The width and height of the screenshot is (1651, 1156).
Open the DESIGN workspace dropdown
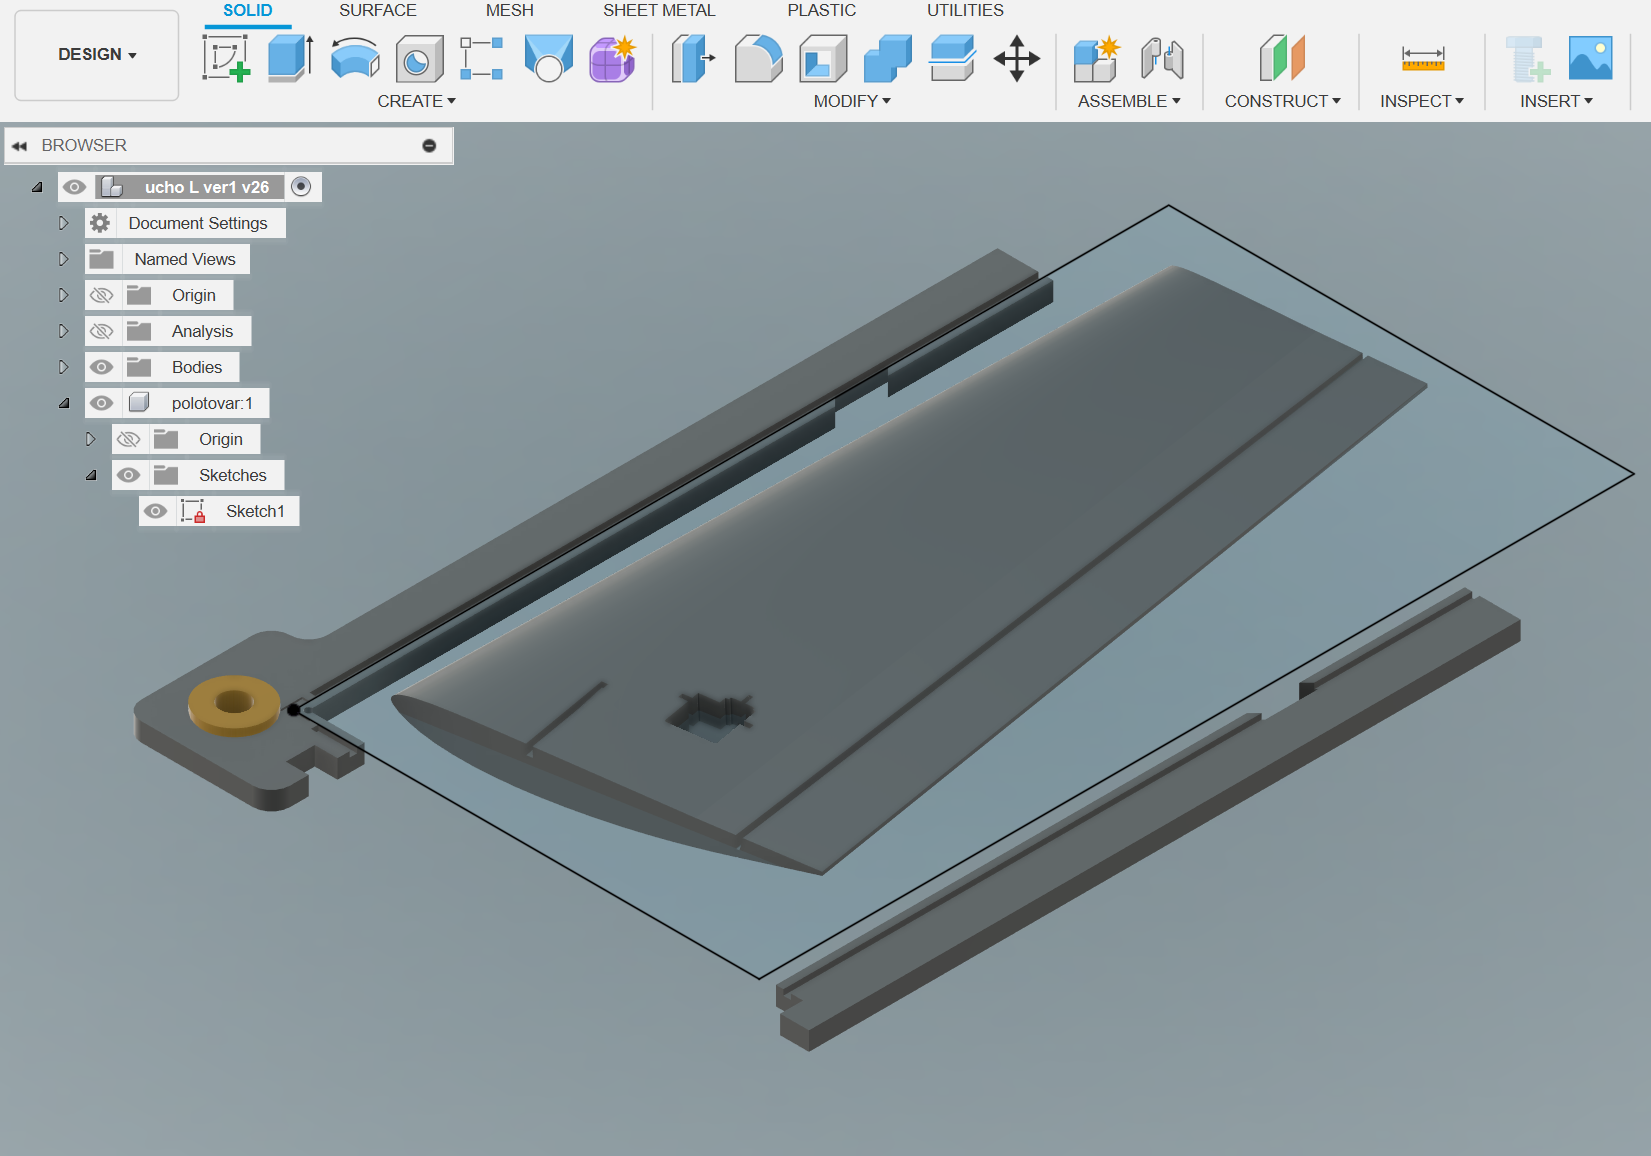pyautogui.click(x=97, y=55)
